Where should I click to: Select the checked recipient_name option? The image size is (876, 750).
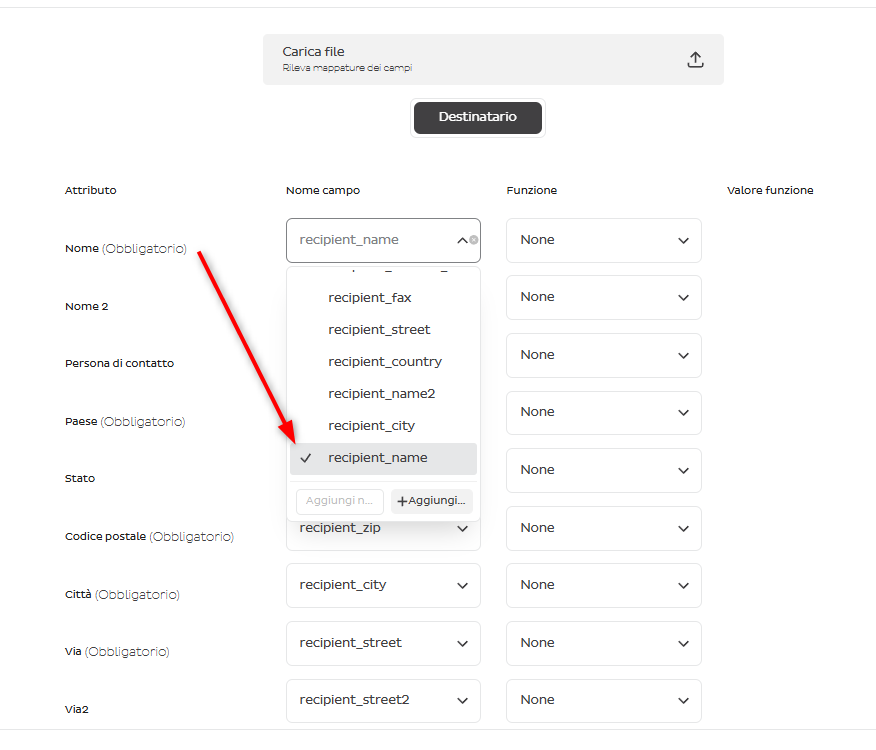383,458
